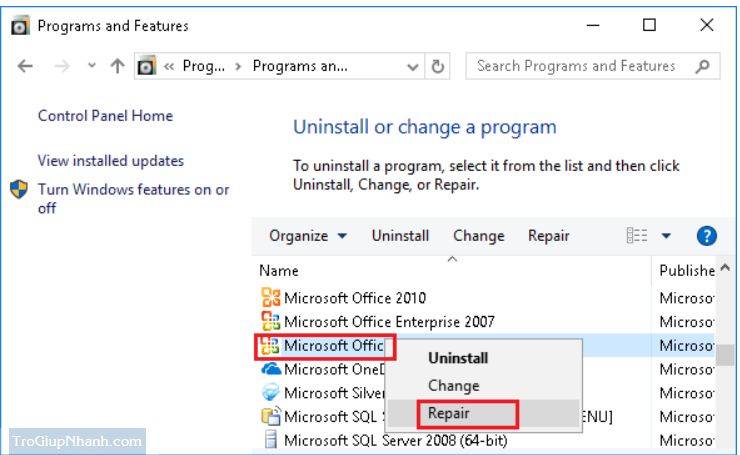Choose Repair from the context menu
The image size is (740, 455).
point(449,412)
